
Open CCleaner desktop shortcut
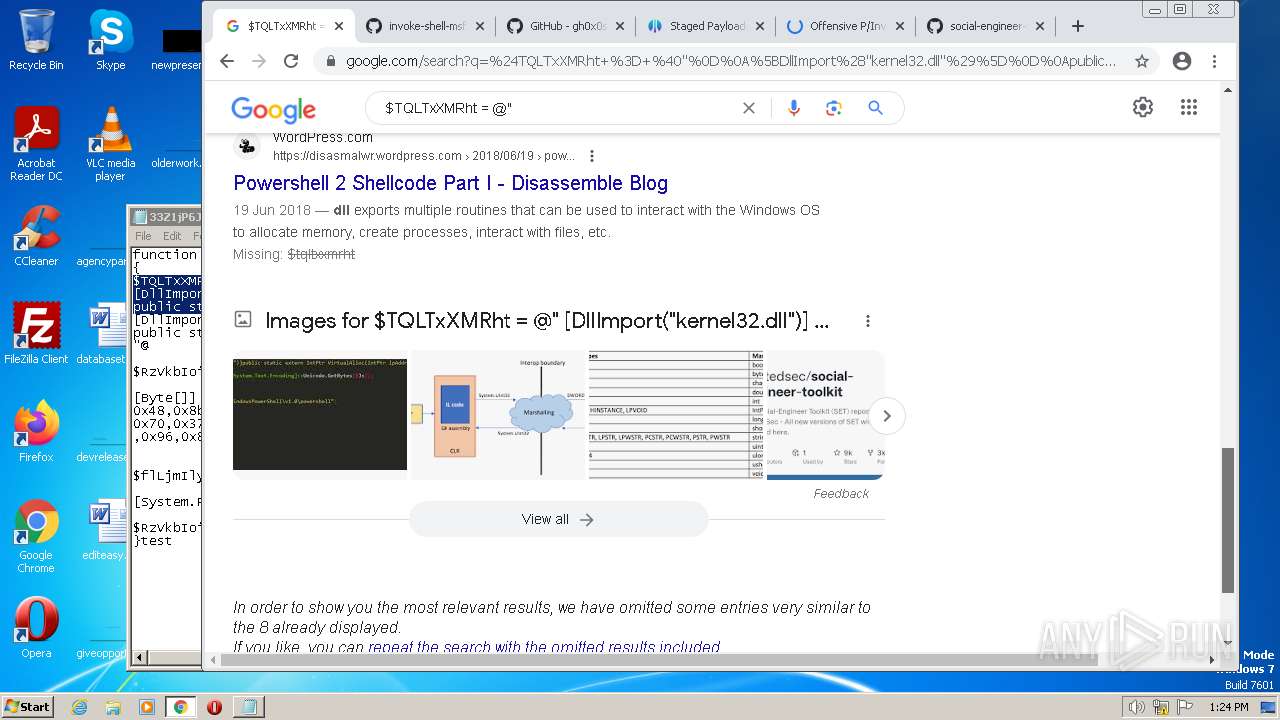[x=36, y=237]
